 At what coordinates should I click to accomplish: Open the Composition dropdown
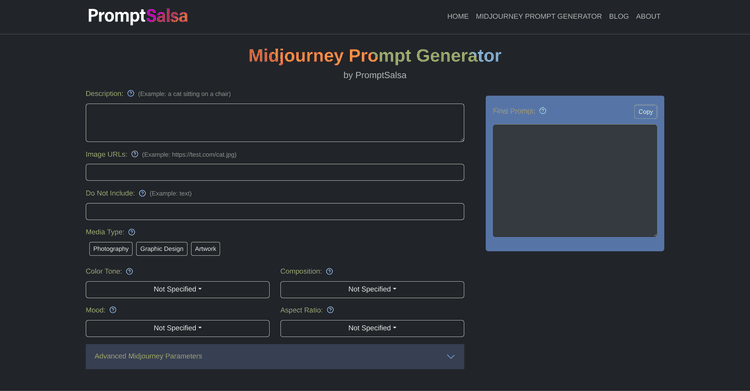[x=372, y=290]
